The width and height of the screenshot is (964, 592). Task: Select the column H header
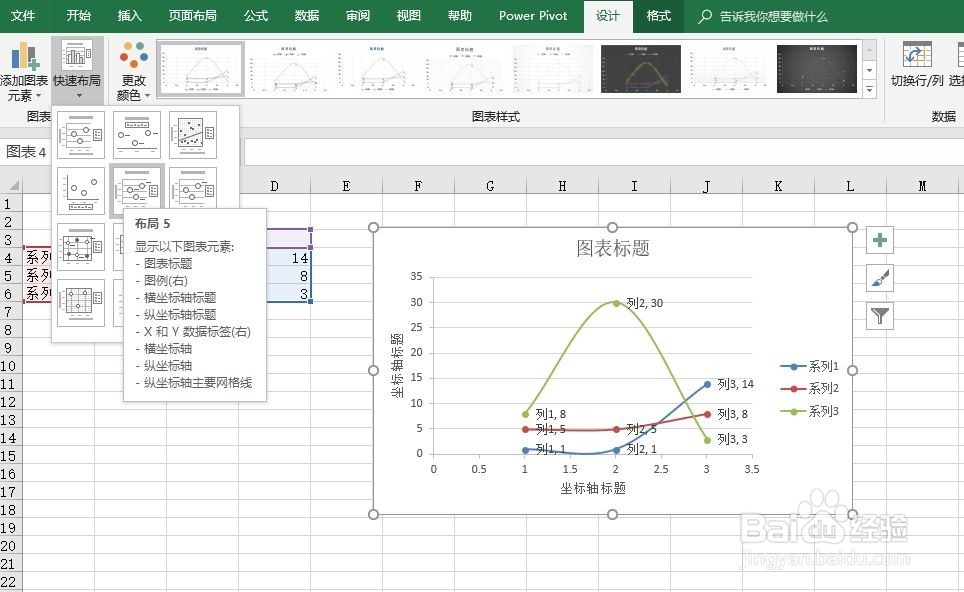click(x=562, y=186)
